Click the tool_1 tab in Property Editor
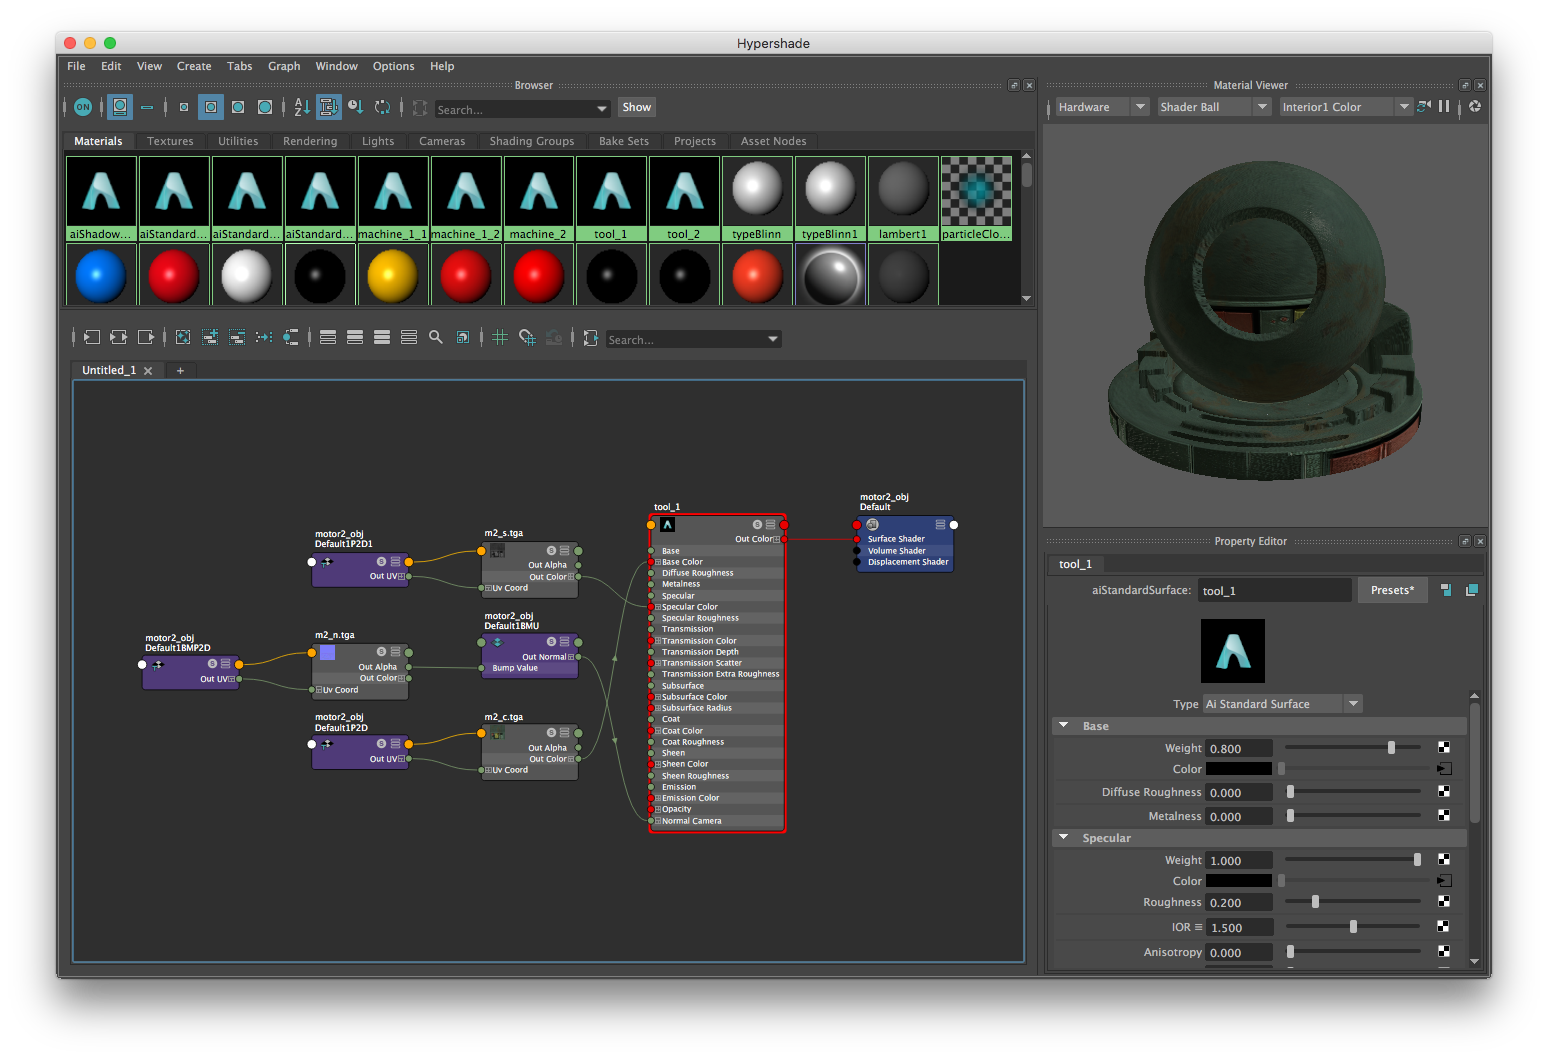The height and width of the screenshot is (1059, 1548). [1075, 564]
